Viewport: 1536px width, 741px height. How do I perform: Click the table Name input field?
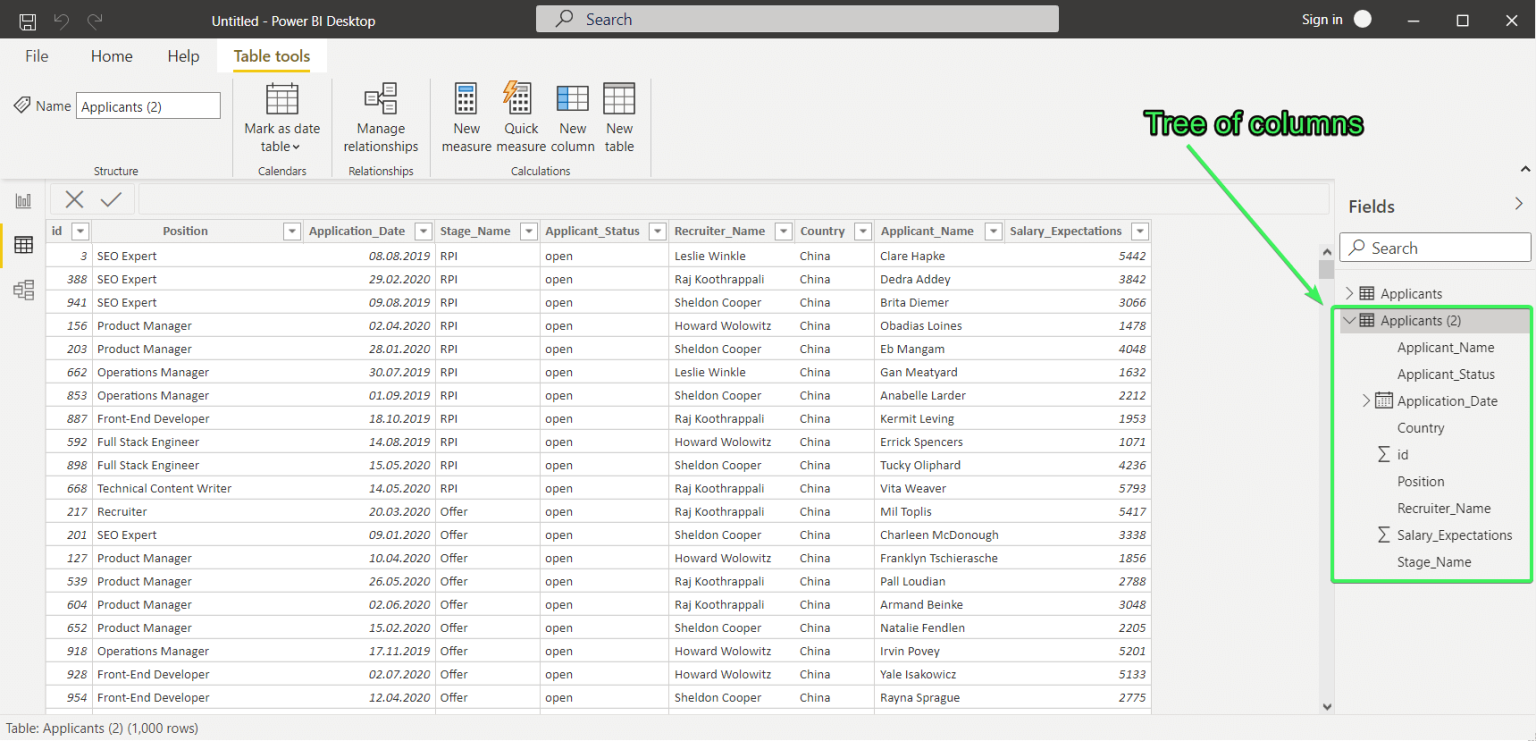pos(148,105)
